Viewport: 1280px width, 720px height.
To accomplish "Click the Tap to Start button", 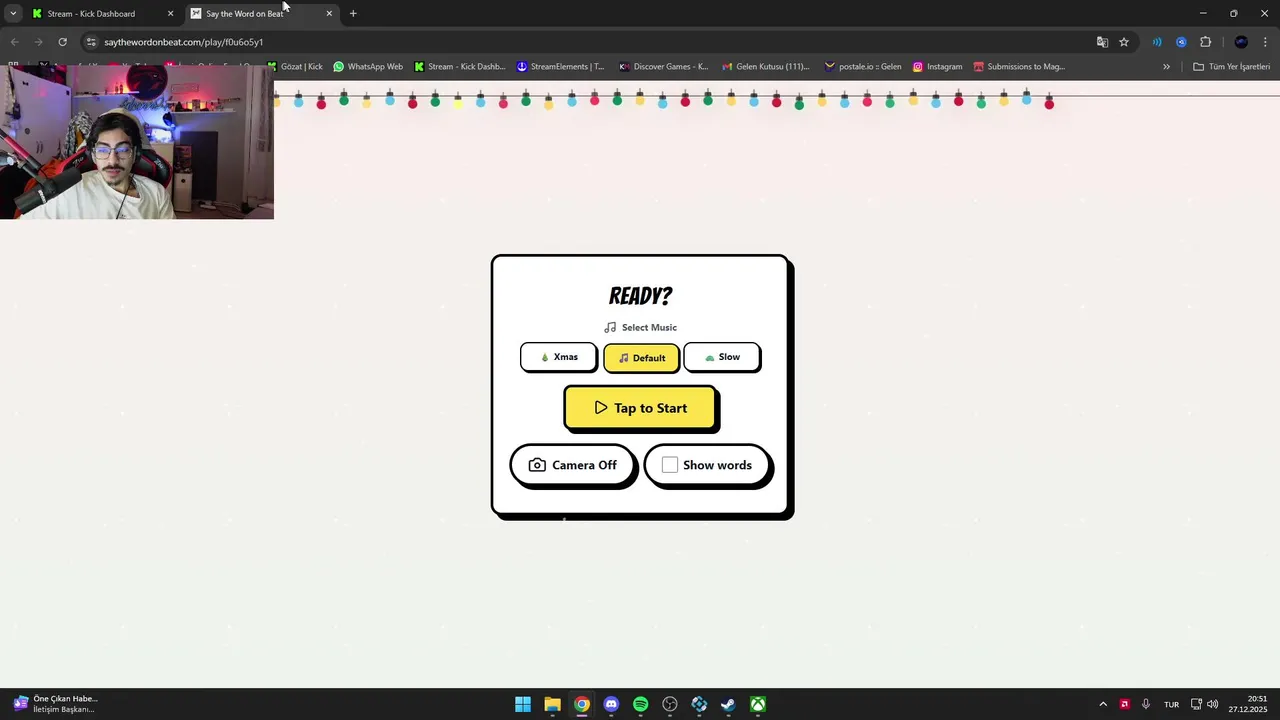I will point(640,408).
